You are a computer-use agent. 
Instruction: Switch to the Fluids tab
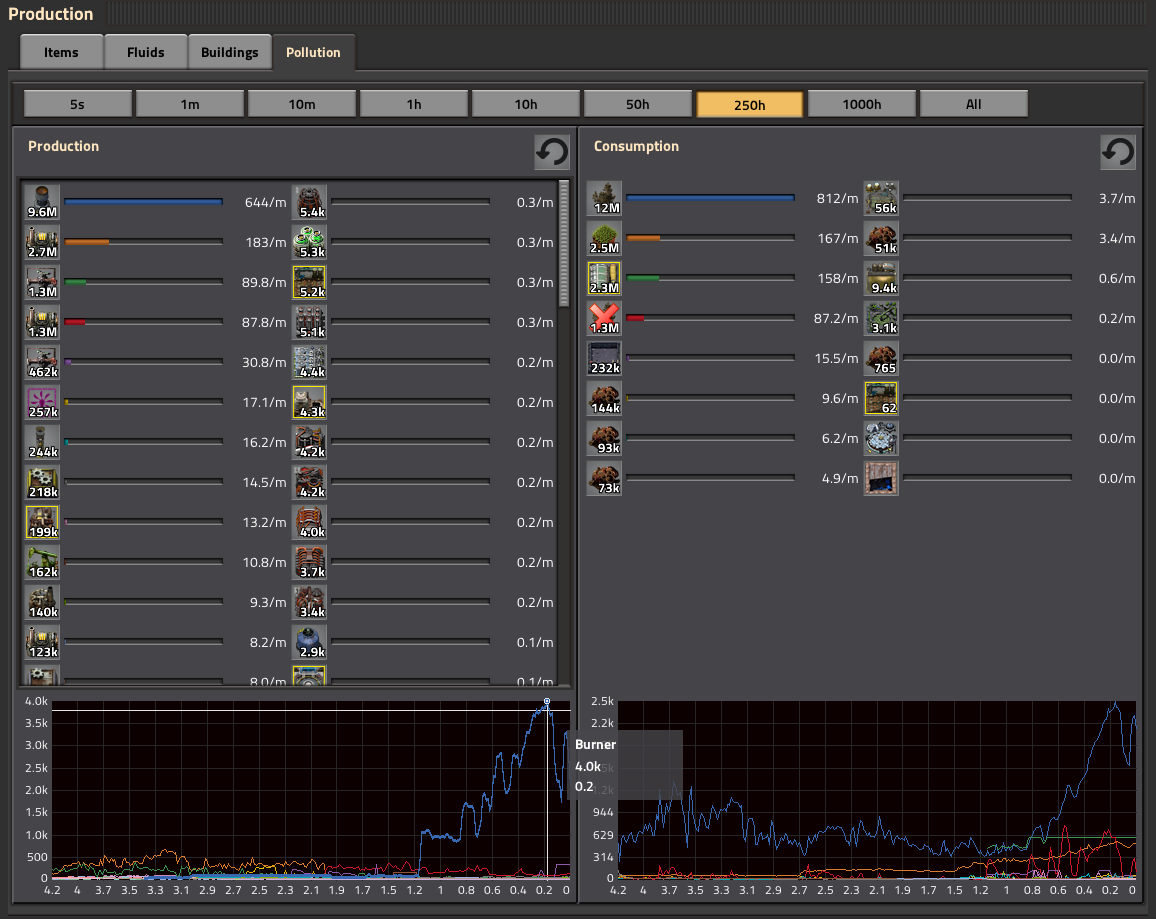[x=146, y=53]
